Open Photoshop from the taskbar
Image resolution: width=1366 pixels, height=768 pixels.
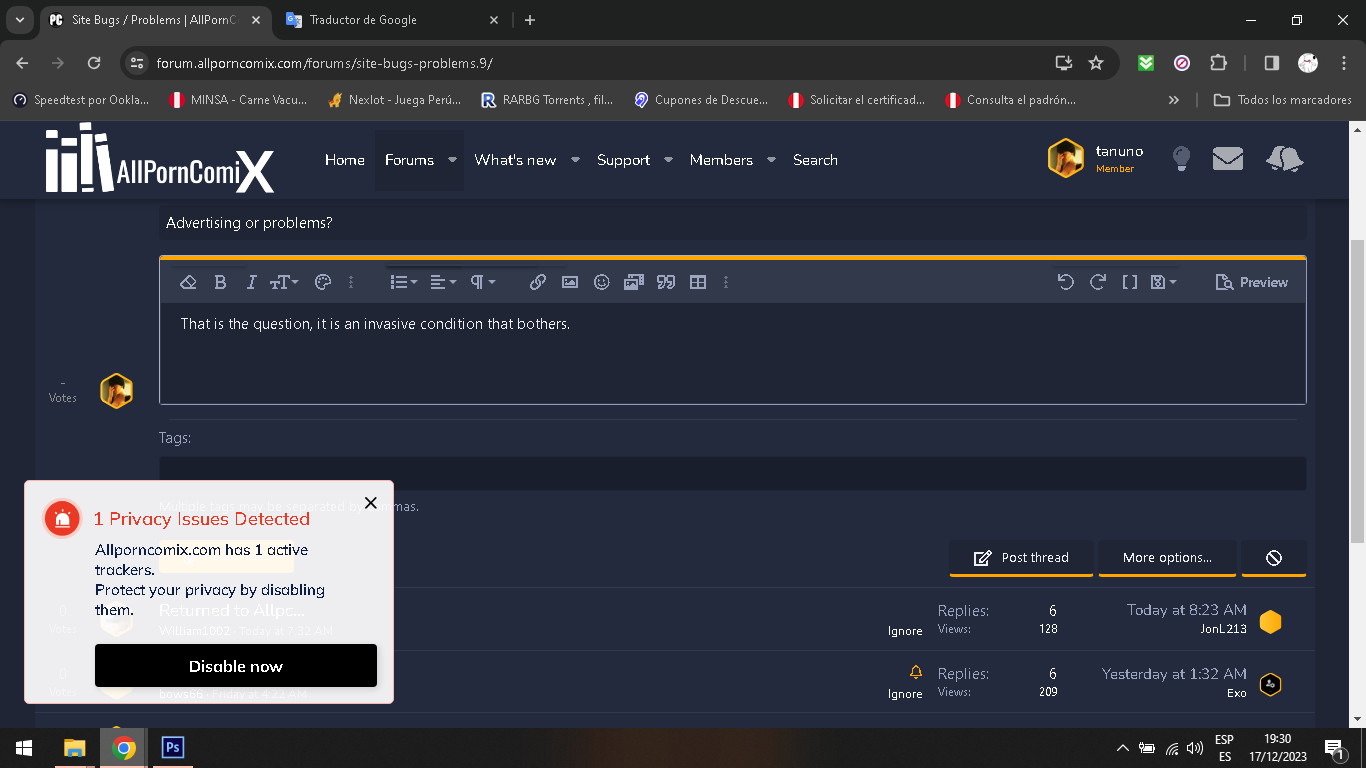tap(173, 748)
